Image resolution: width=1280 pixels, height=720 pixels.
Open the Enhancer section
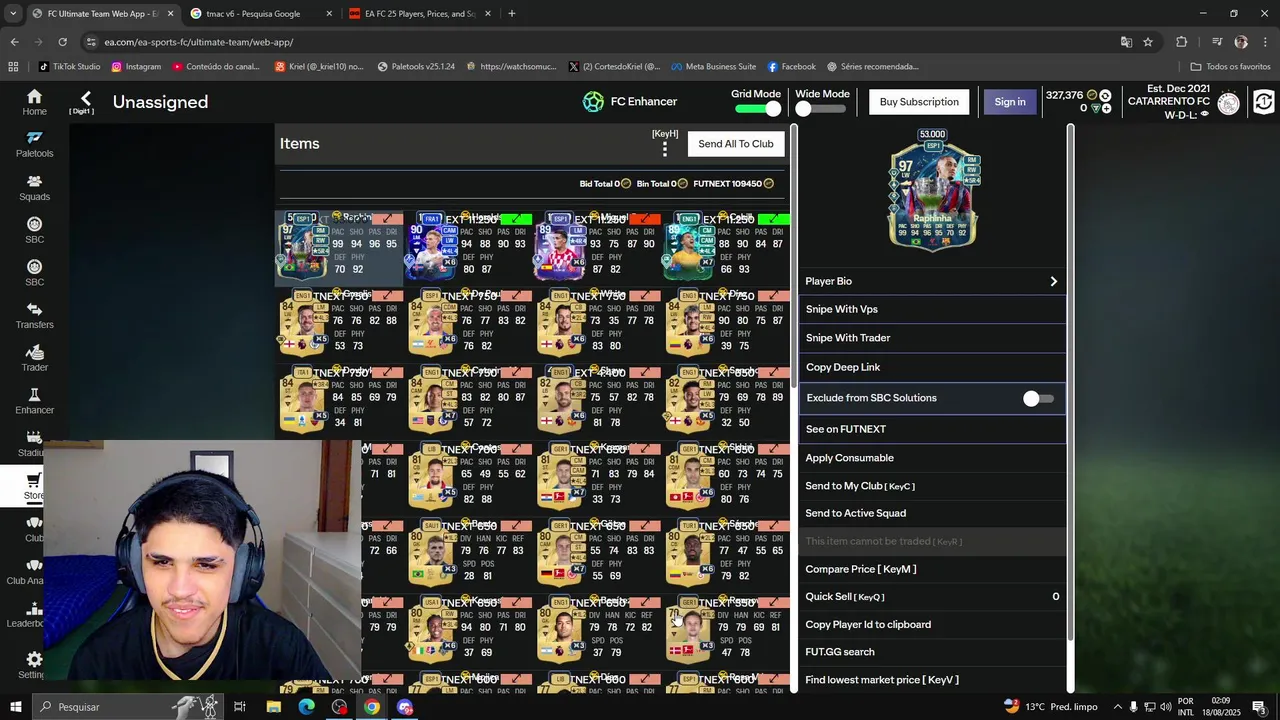pos(34,401)
